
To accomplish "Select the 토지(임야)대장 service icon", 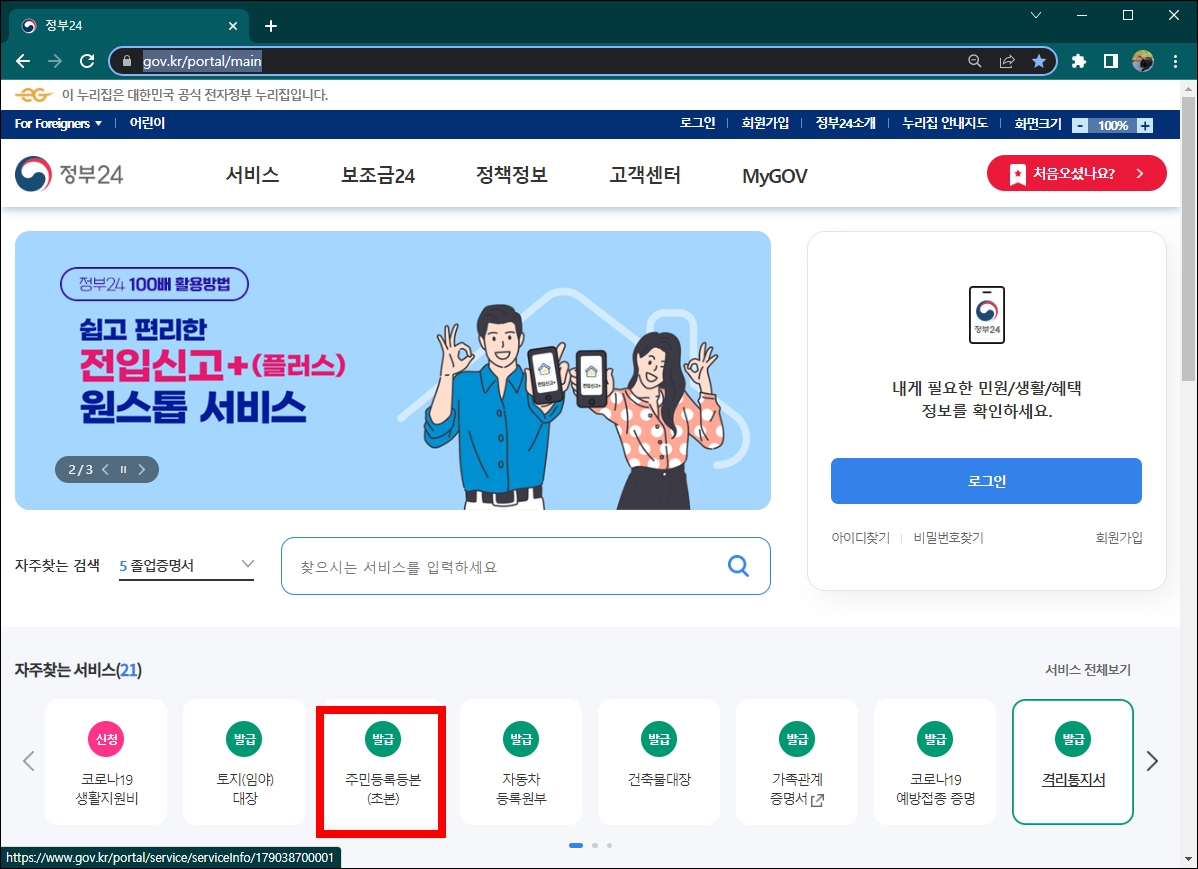I will [244, 762].
